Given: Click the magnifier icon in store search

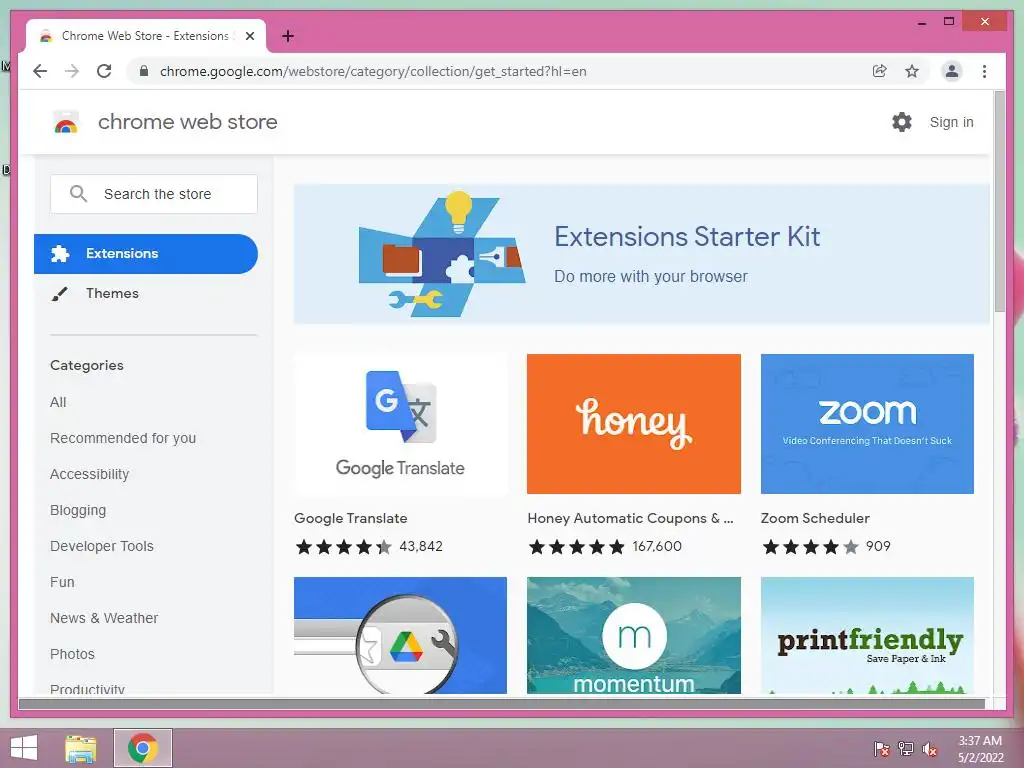Looking at the screenshot, I should coord(78,194).
